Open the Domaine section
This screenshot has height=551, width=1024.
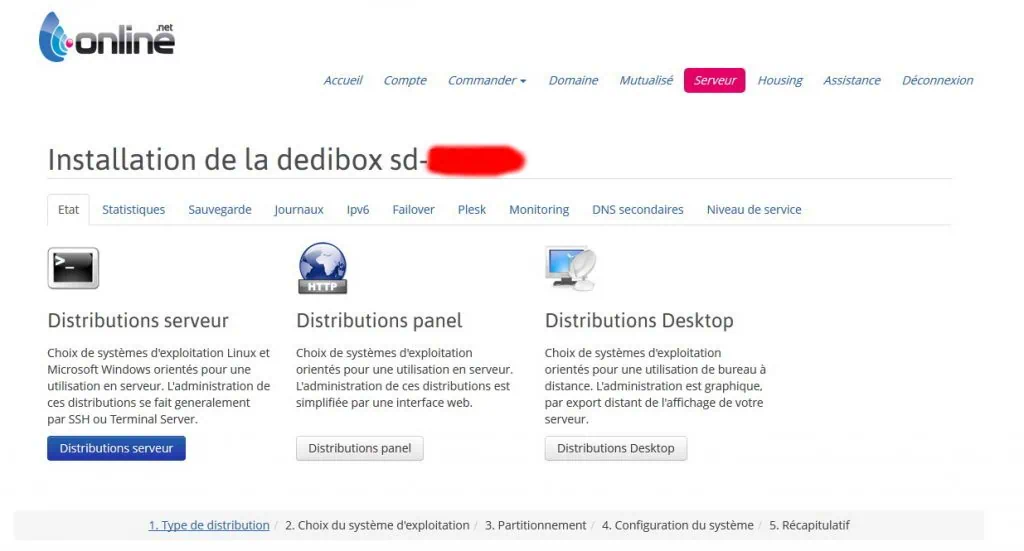tap(573, 80)
